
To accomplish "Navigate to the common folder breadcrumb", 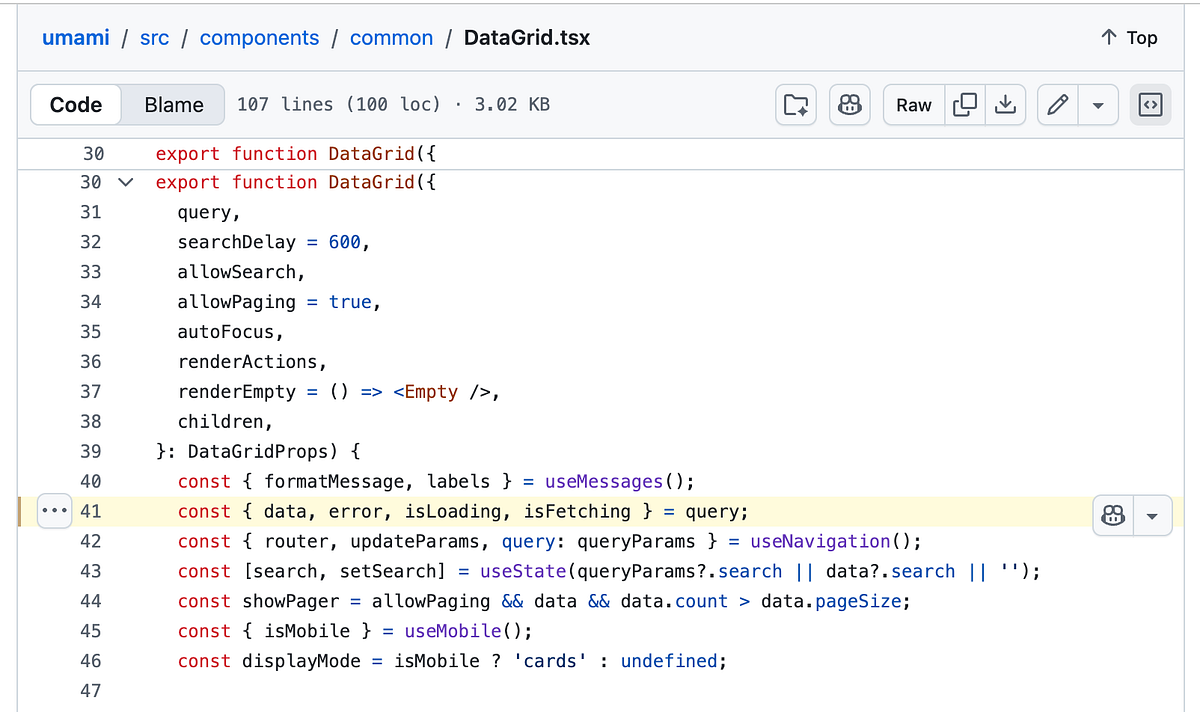I will click(391, 38).
